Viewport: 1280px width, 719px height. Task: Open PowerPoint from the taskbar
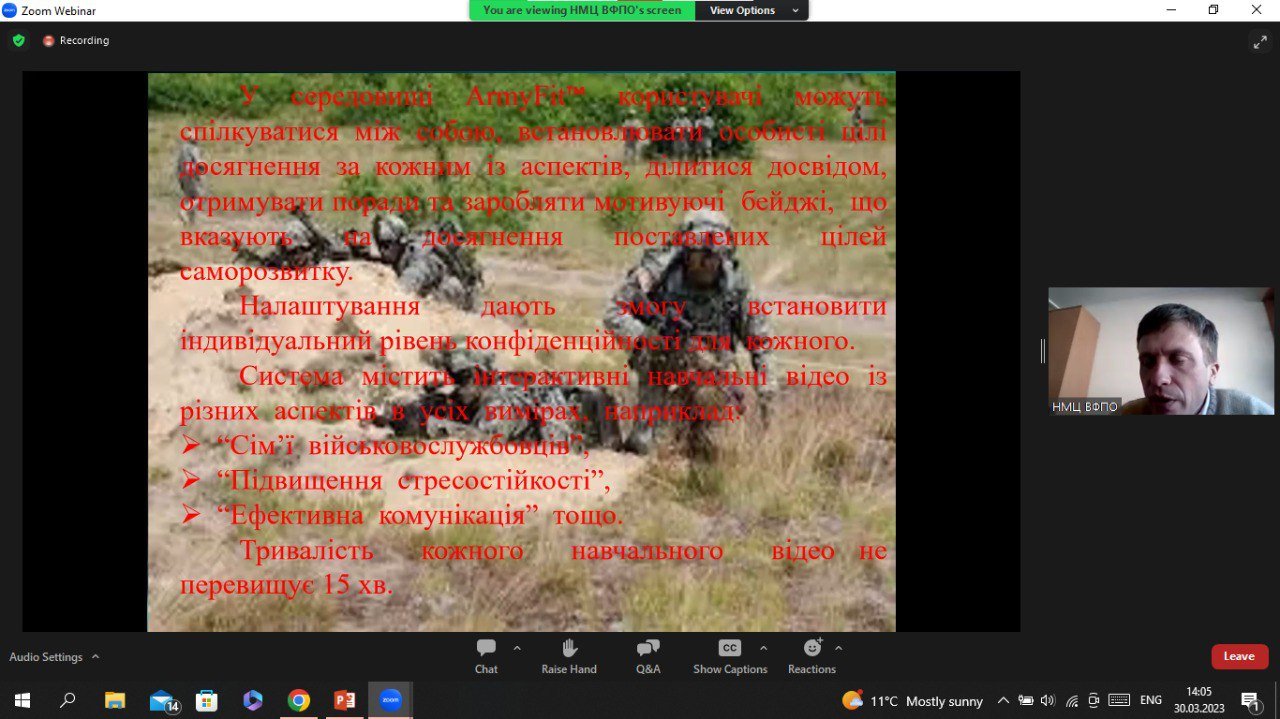pyautogui.click(x=345, y=700)
